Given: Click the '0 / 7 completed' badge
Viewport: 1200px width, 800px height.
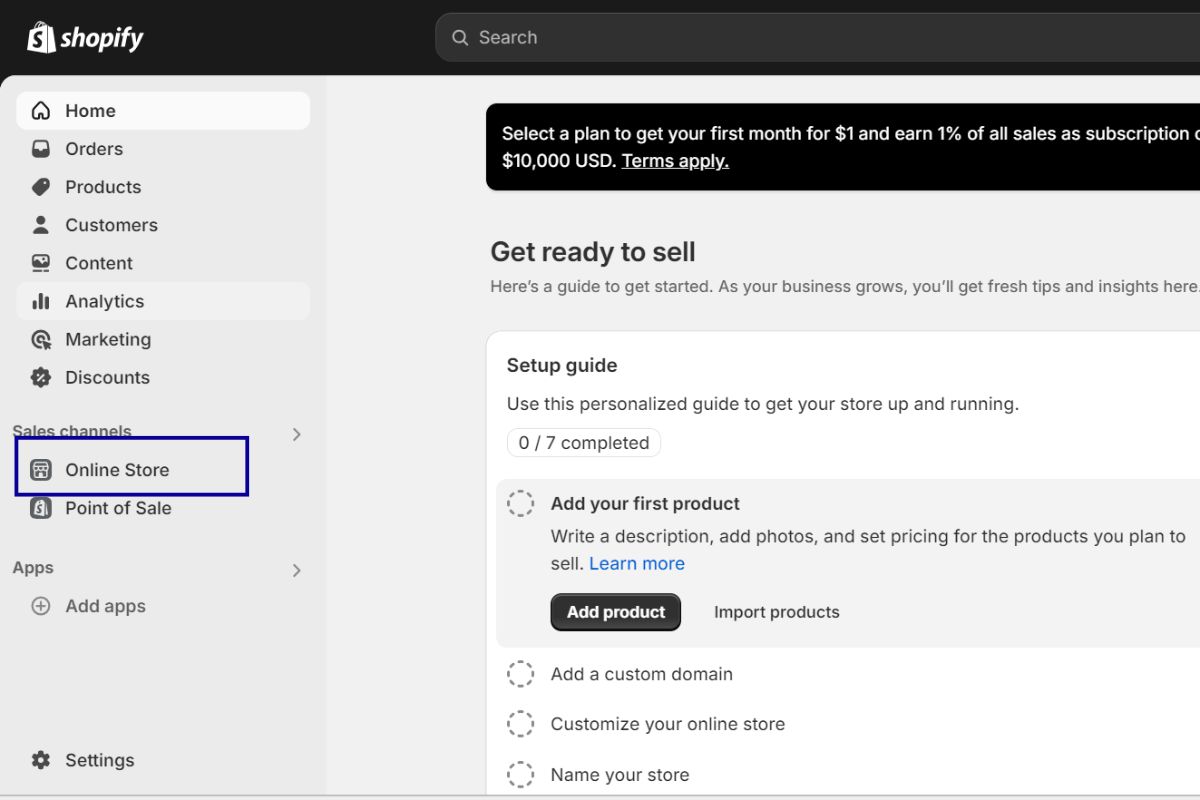Looking at the screenshot, I should tap(584, 442).
